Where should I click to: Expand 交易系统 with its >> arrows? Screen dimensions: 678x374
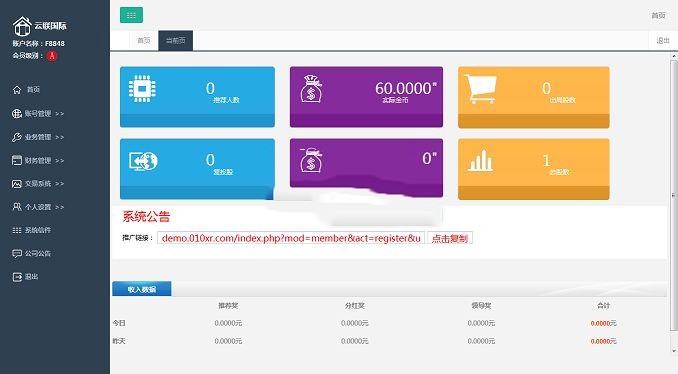[60, 184]
